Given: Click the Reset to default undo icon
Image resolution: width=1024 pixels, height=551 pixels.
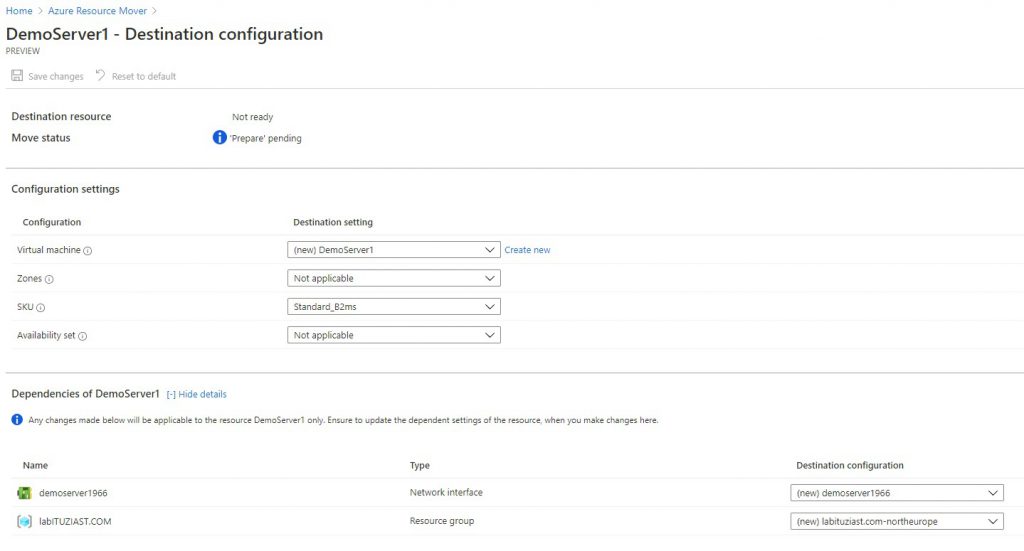Looking at the screenshot, I should pyautogui.click(x=101, y=75).
